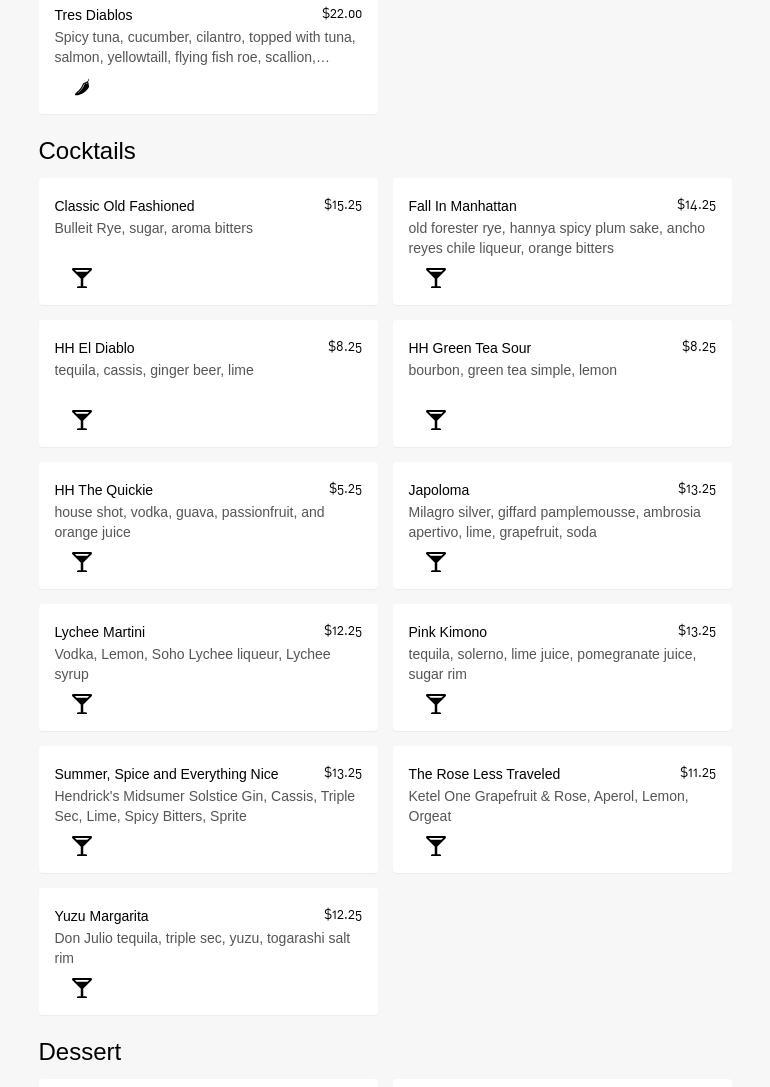The height and width of the screenshot is (1087, 770).
Task: Click the cocktail glass icon under Yuzu Margarita
Action: [x=82, y=988]
